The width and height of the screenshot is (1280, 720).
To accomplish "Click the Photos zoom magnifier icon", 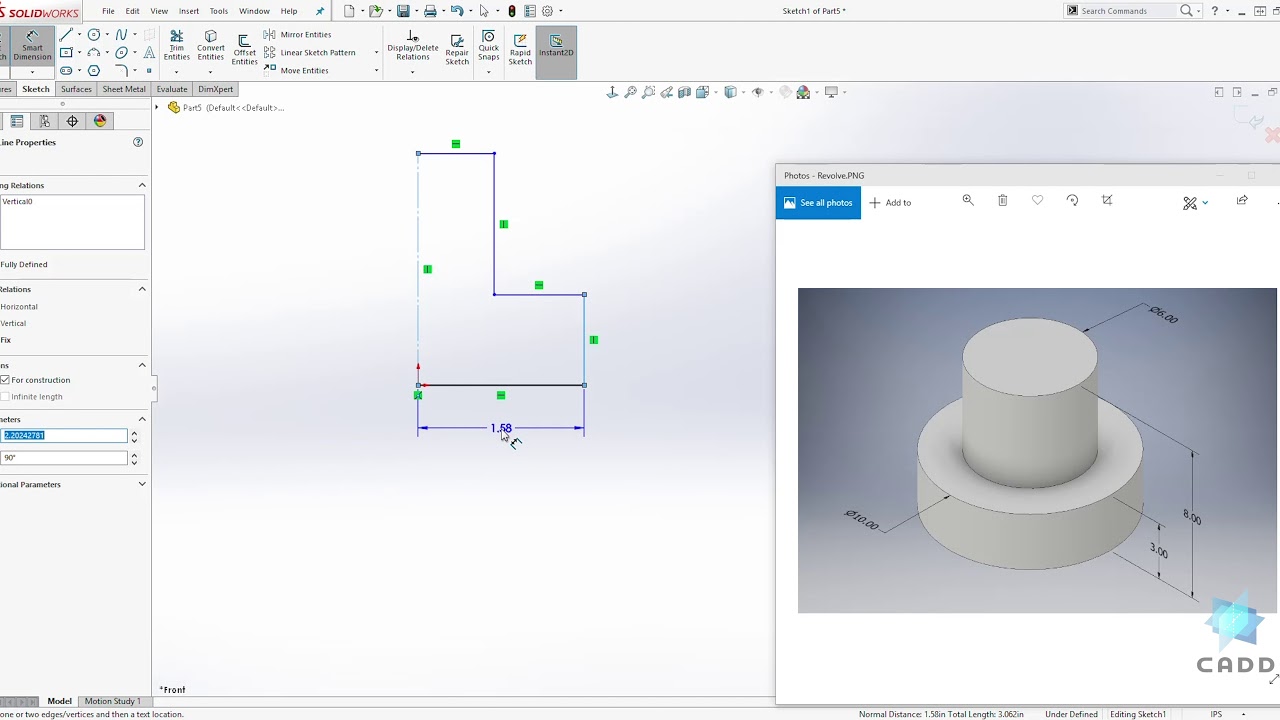I will [968, 200].
